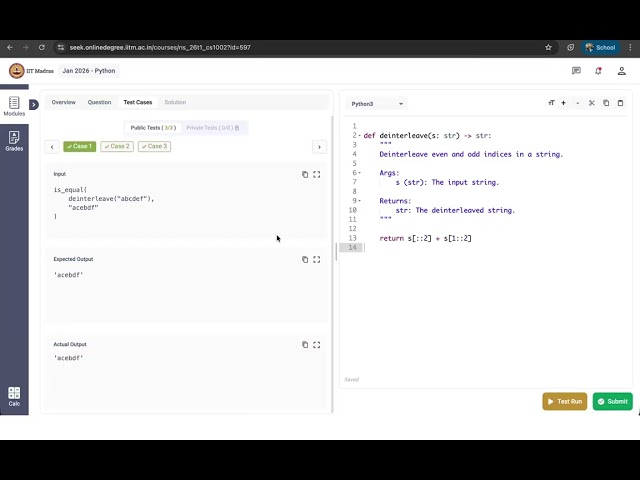The width and height of the screenshot is (640, 480).
Task: Collapse the def deinterleave fold arrow on line 2
Action: coord(360,136)
